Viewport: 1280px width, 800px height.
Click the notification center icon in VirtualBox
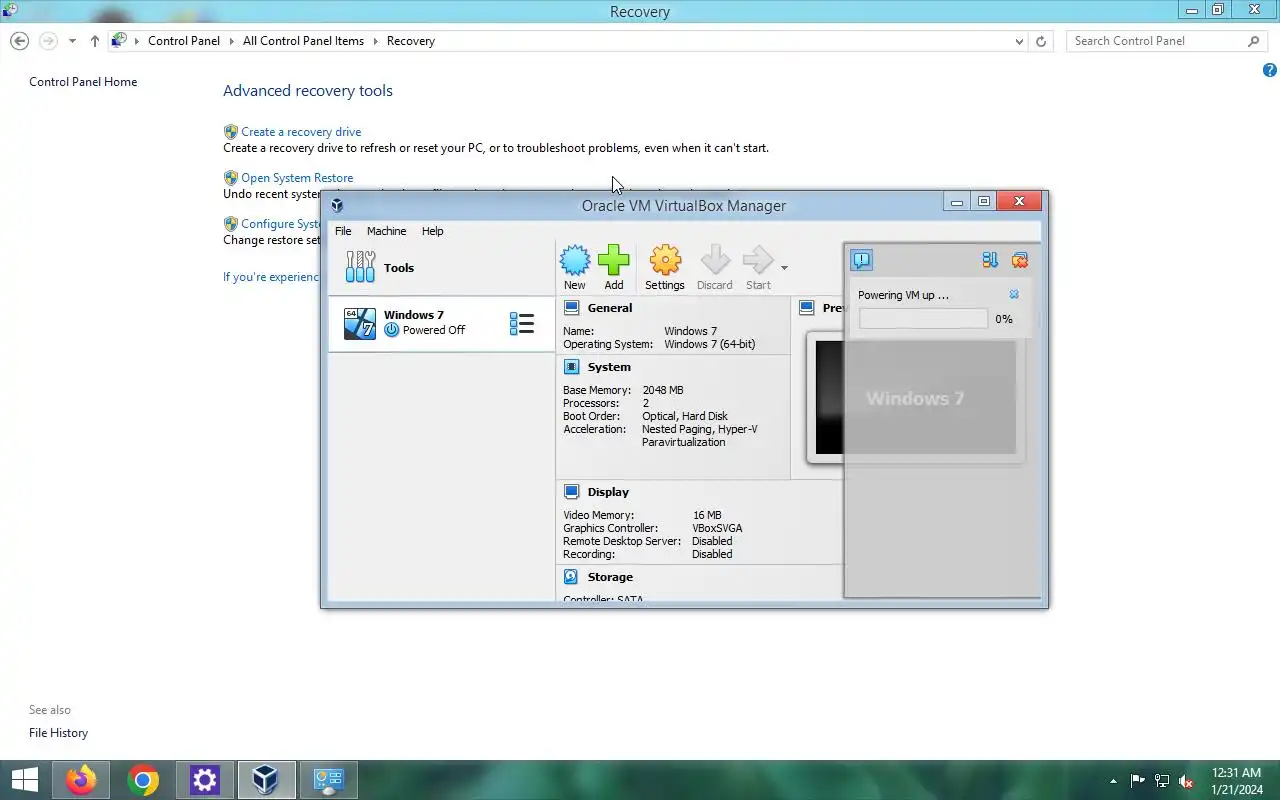pos(861,260)
